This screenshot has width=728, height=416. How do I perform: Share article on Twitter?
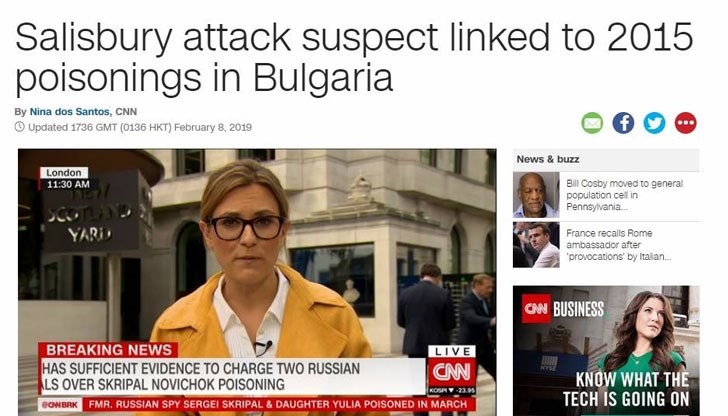(x=654, y=123)
